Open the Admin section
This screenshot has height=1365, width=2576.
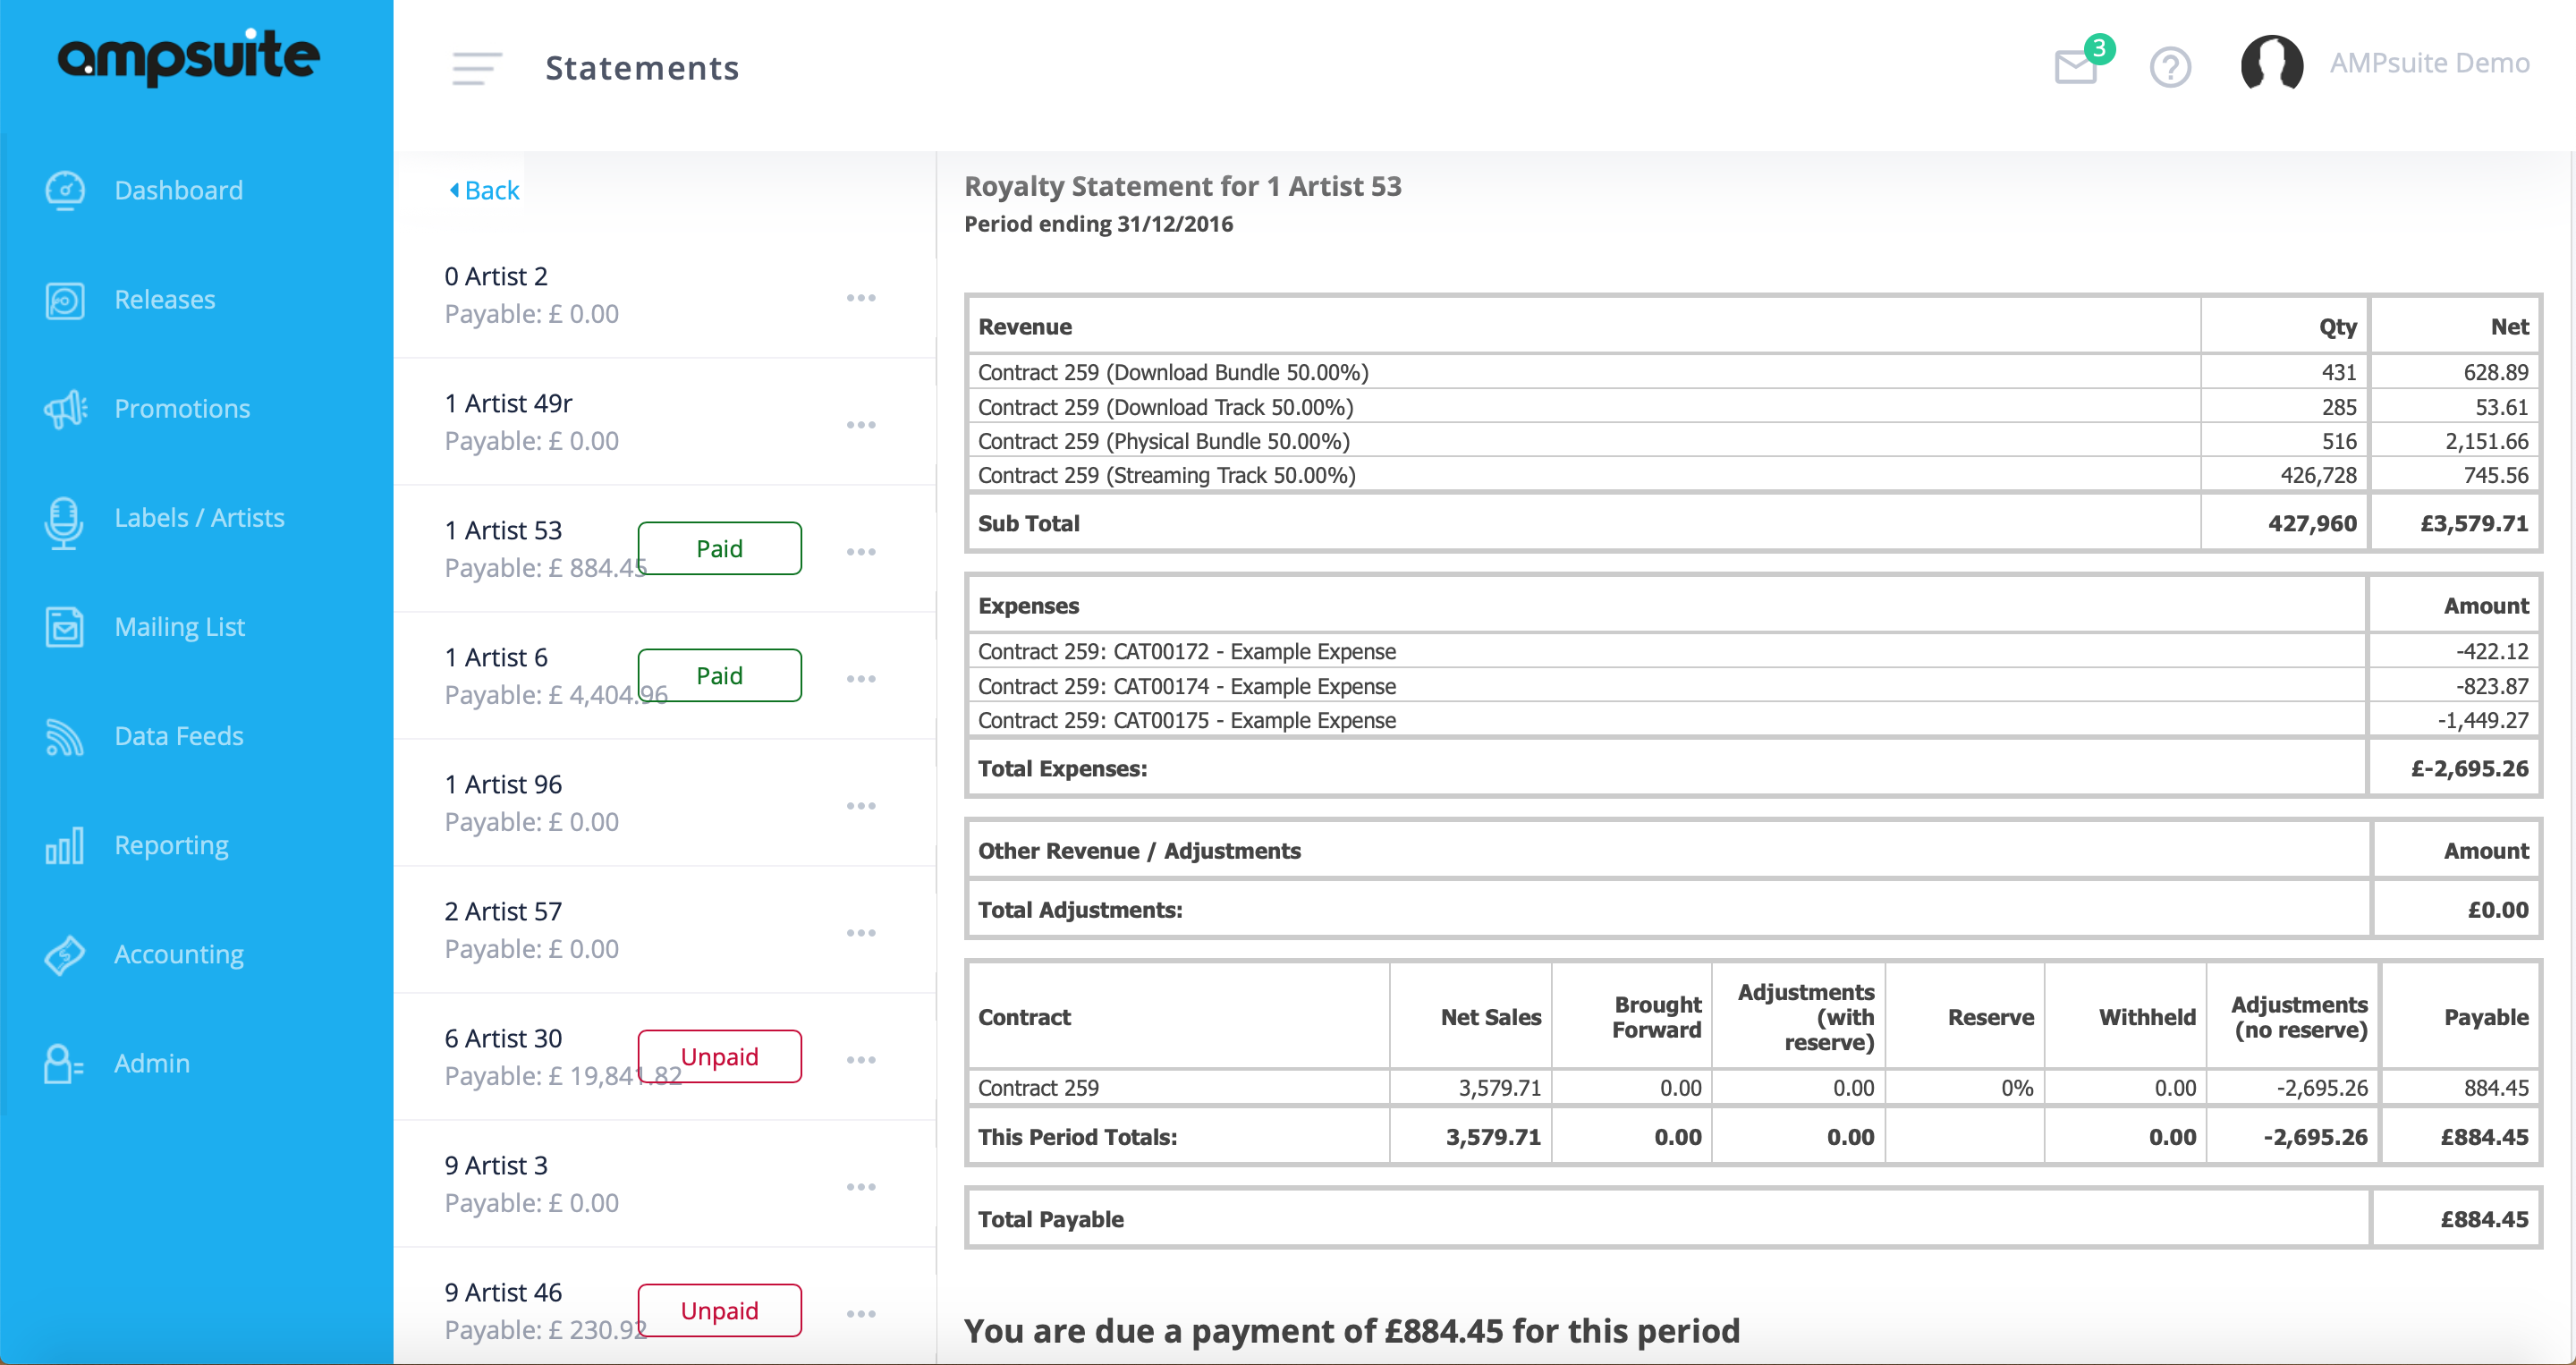[152, 1064]
